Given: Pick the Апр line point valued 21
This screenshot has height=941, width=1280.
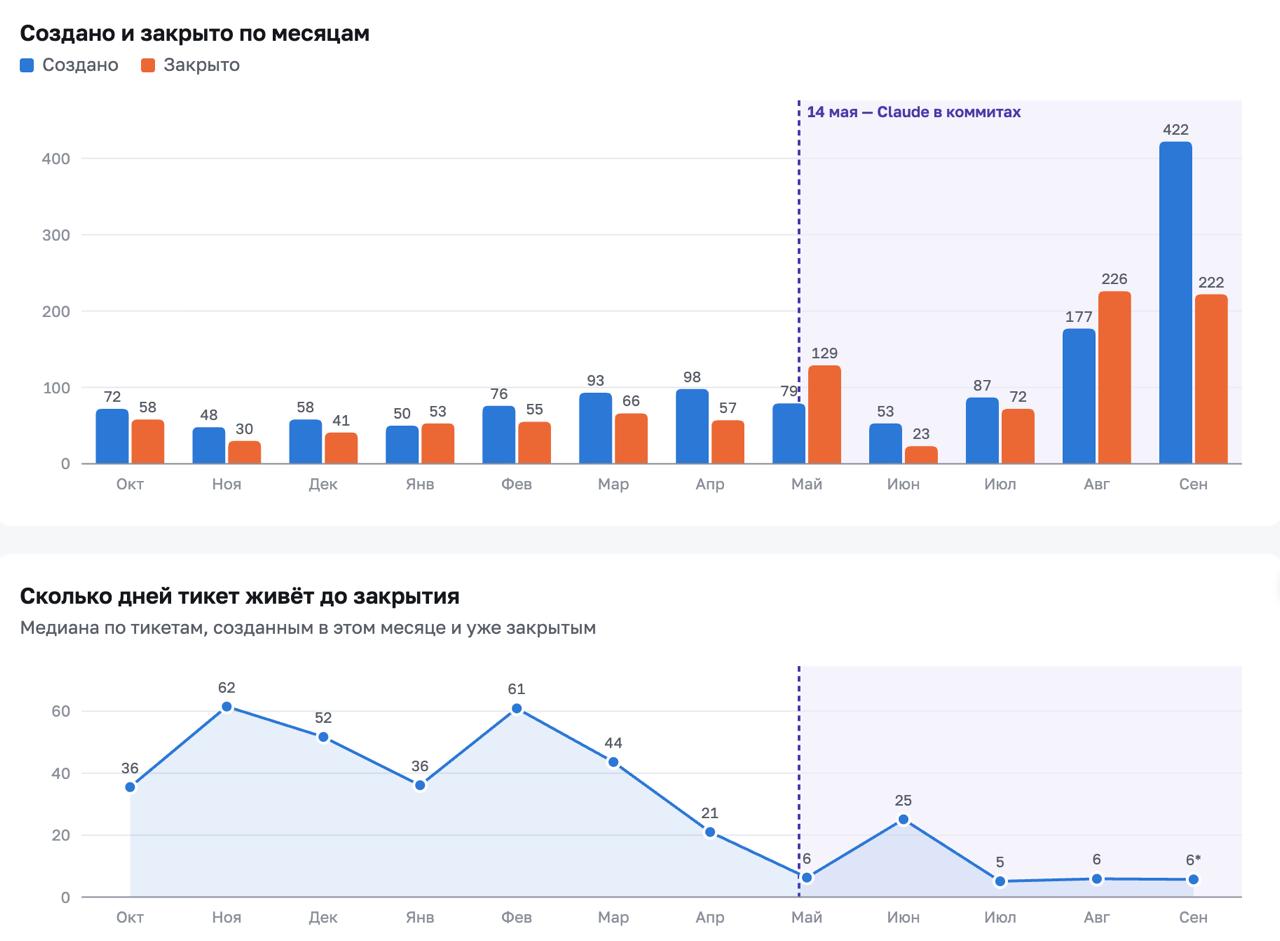Looking at the screenshot, I should (710, 832).
